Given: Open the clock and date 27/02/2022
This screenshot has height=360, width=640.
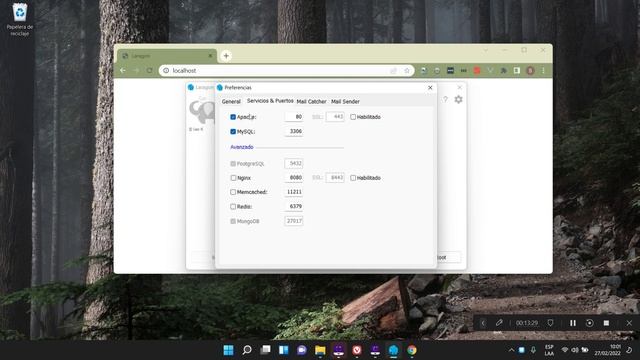Looking at the screenshot, I should tap(607, 350).
